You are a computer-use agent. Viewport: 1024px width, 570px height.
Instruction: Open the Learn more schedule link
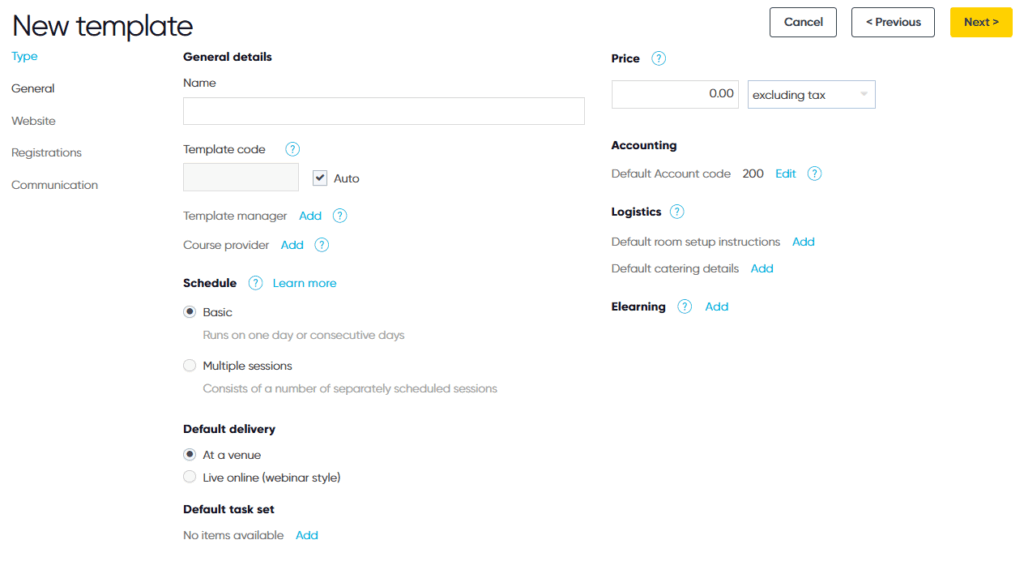click(x=304, y=283)
